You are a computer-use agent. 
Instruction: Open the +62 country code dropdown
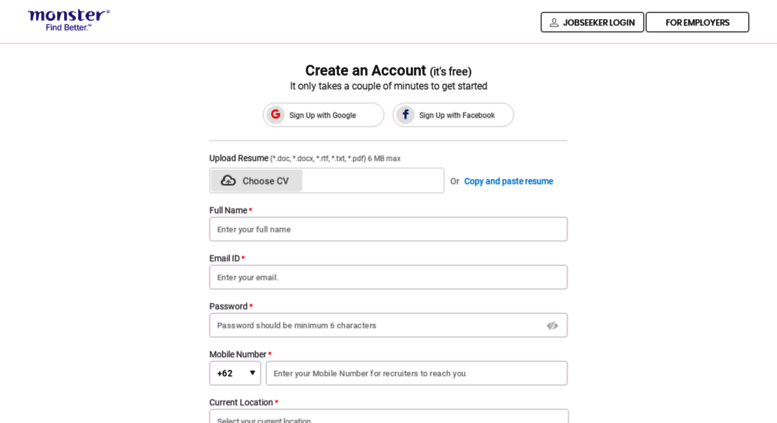click(x=235, y=373)
